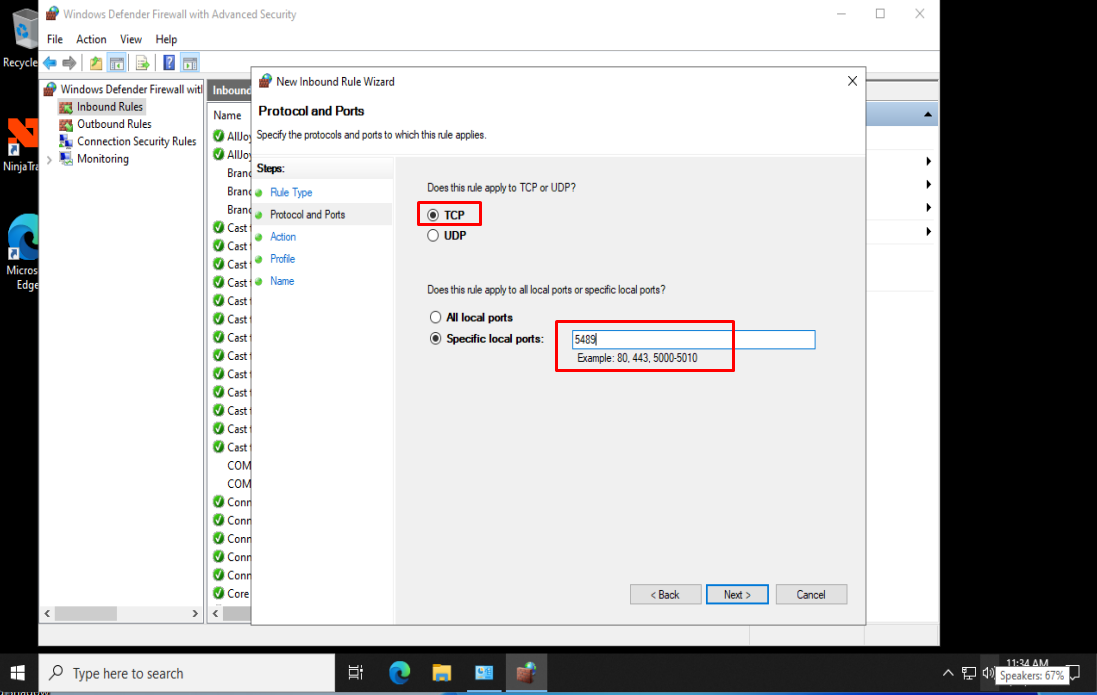Open the File menu
The image size is (1097, 695).
(55, 39)
